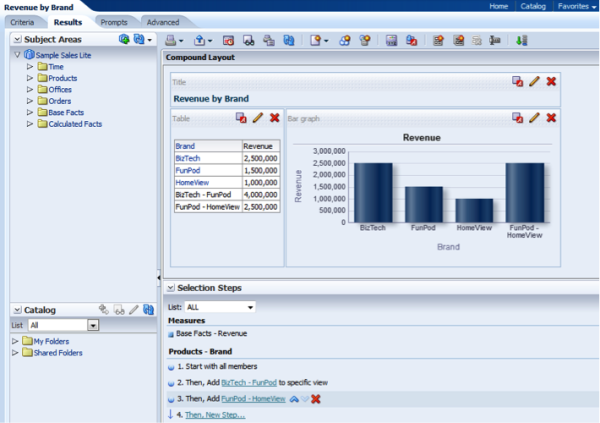The width and height of the screenshot is (600, 423).
Task: Click the 'Then, New Step...' link
Action: click(x=212, y=414)
